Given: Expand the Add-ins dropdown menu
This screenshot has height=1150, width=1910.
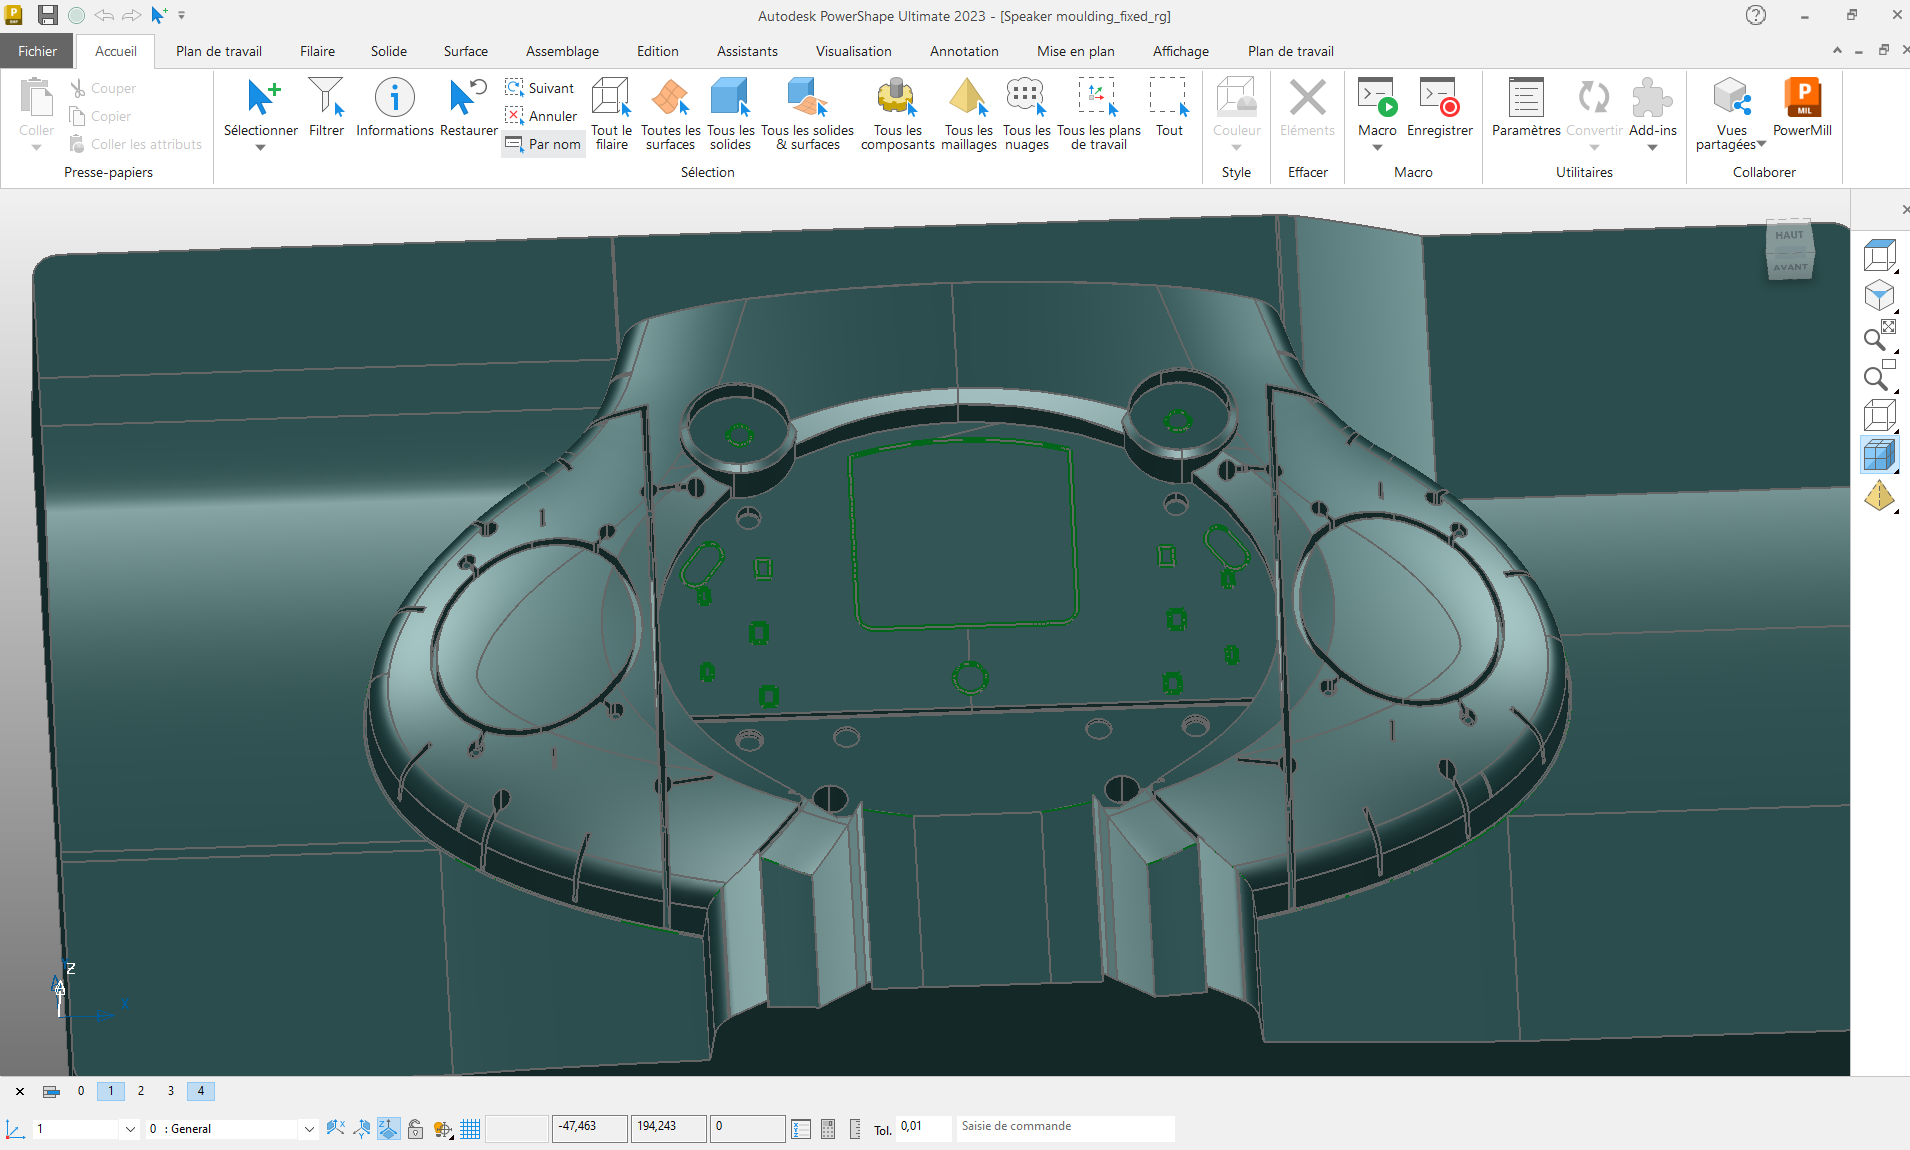Looking at the screenshot, I should (x=1652, y=148).
